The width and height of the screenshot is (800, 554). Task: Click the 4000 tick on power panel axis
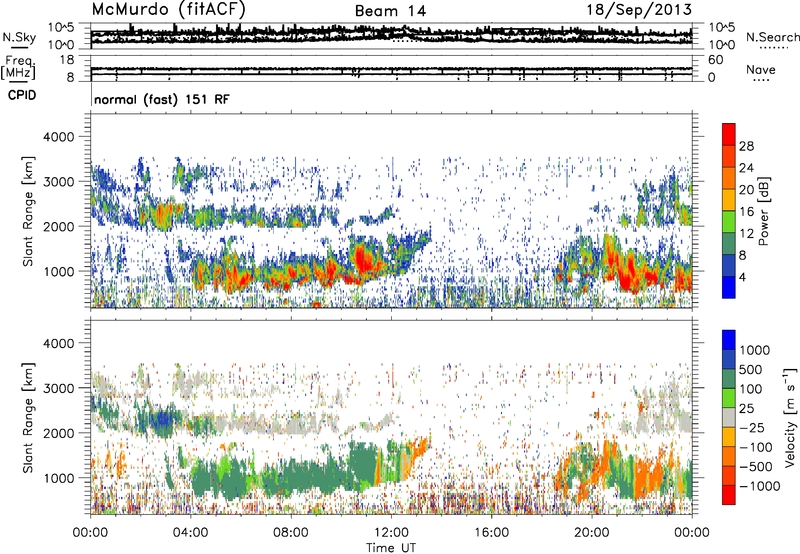click(58, 137)
